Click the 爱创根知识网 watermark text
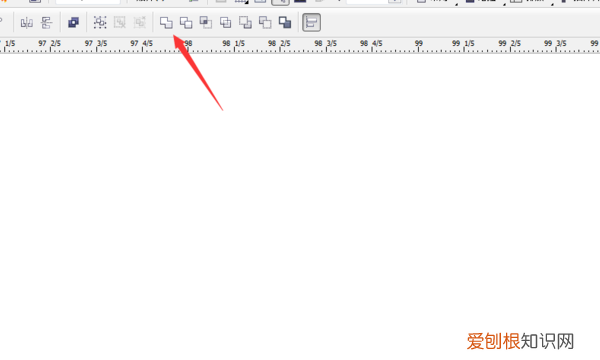The width and height of the screenshot is (600, 360). click(x=520, y=341)
